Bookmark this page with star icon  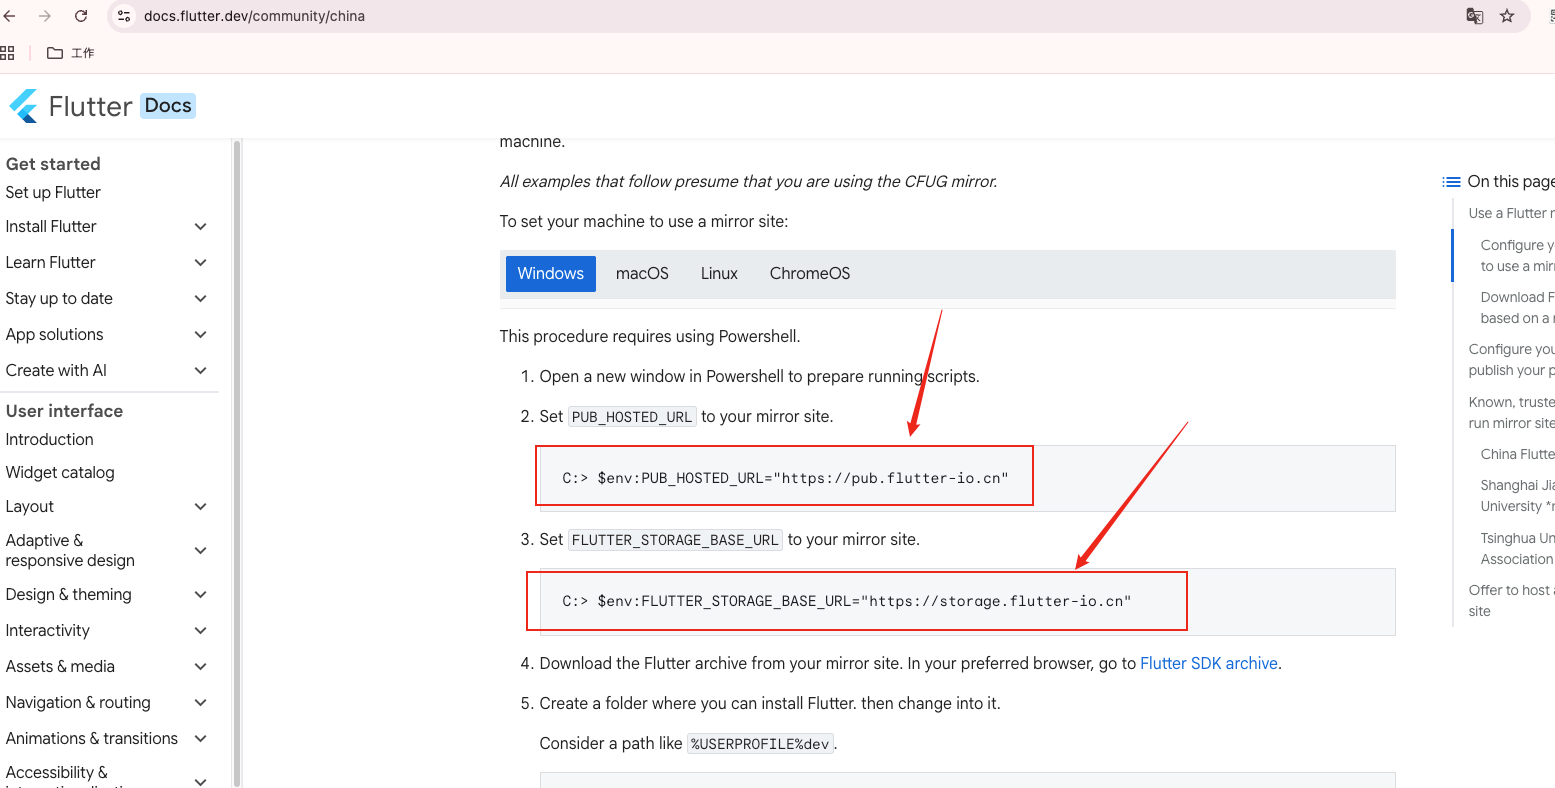1507,16
